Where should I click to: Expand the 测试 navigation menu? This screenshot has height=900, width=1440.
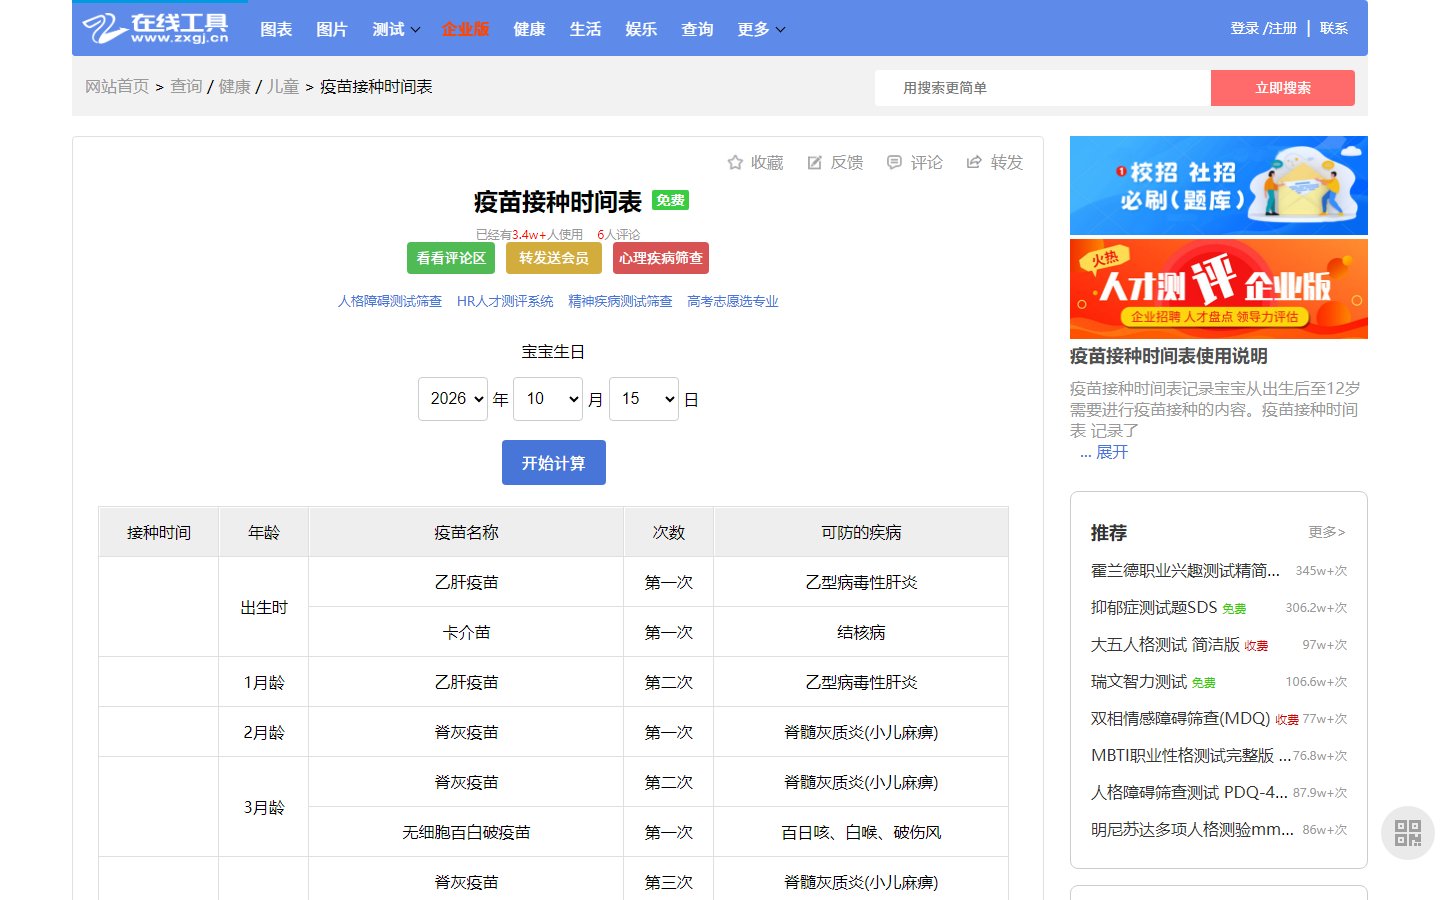coord(396,29)
